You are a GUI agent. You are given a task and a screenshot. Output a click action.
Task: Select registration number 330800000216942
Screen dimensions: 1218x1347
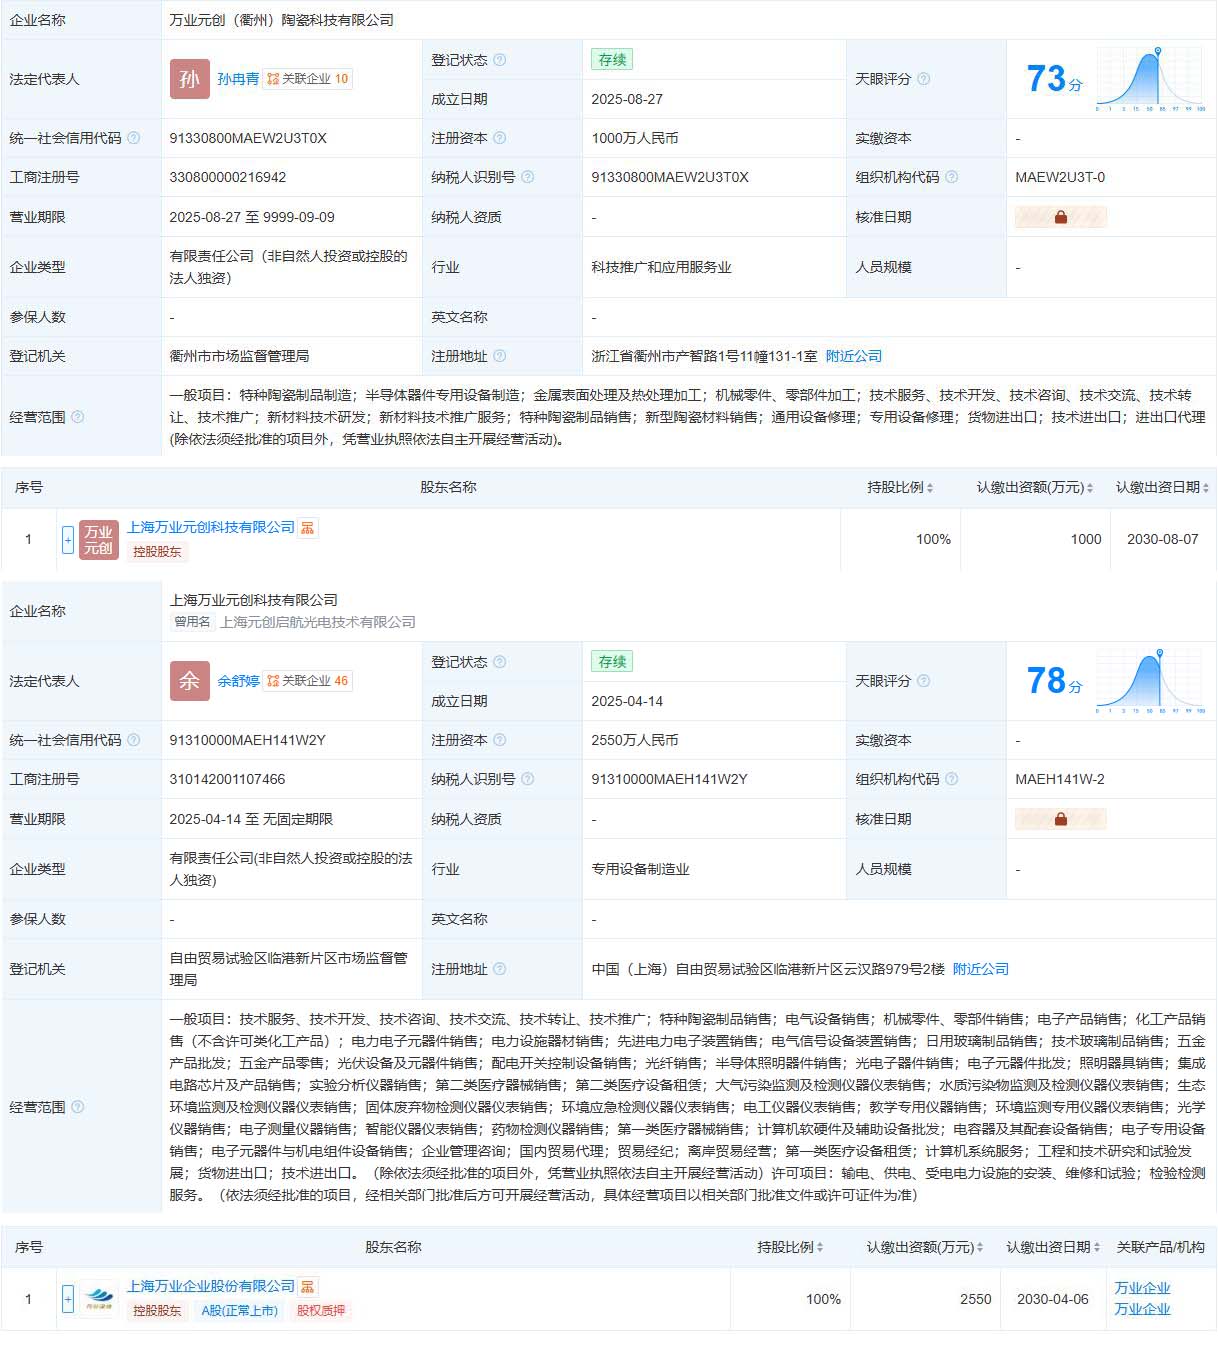[228, 177]
